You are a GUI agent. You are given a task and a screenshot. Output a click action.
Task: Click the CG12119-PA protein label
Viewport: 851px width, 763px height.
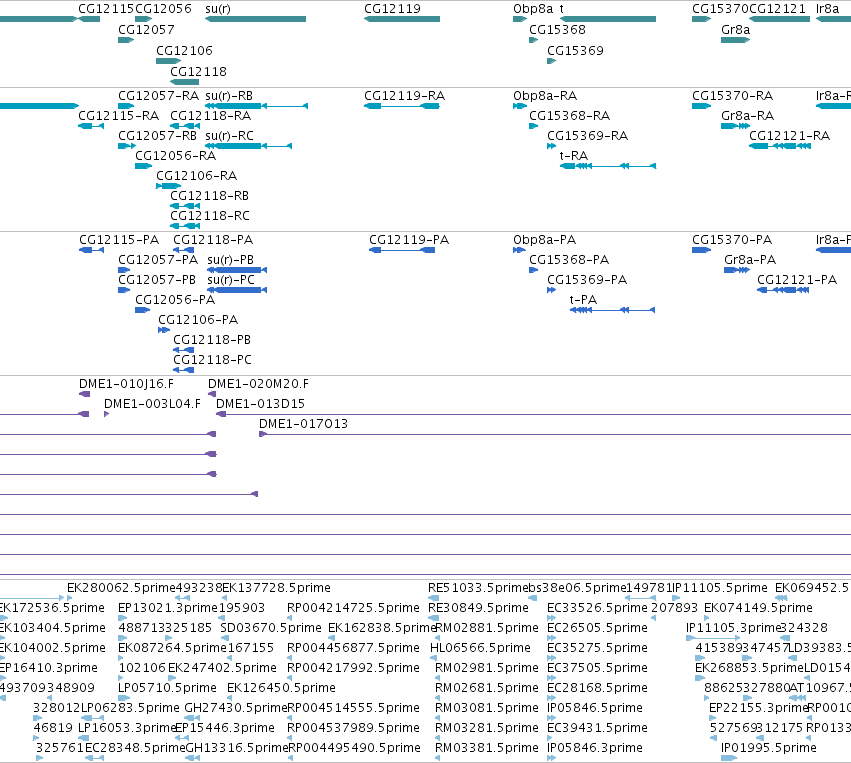409,240
